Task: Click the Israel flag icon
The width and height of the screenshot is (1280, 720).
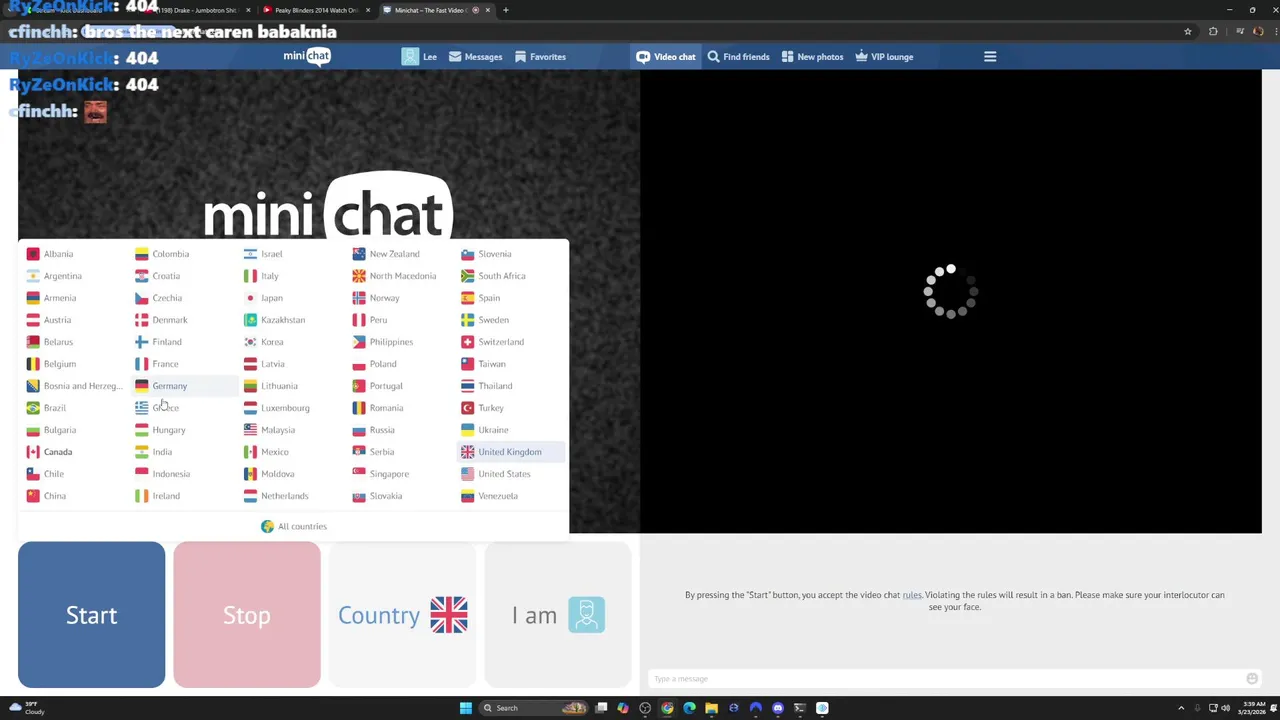Action: point(250,254)
